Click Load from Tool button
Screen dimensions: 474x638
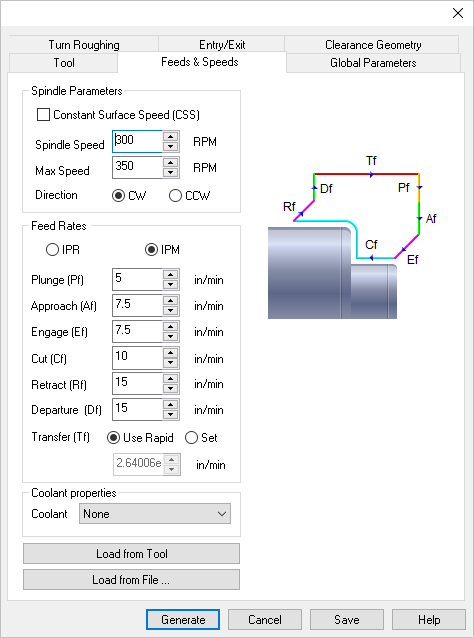[x=131, y=554]
